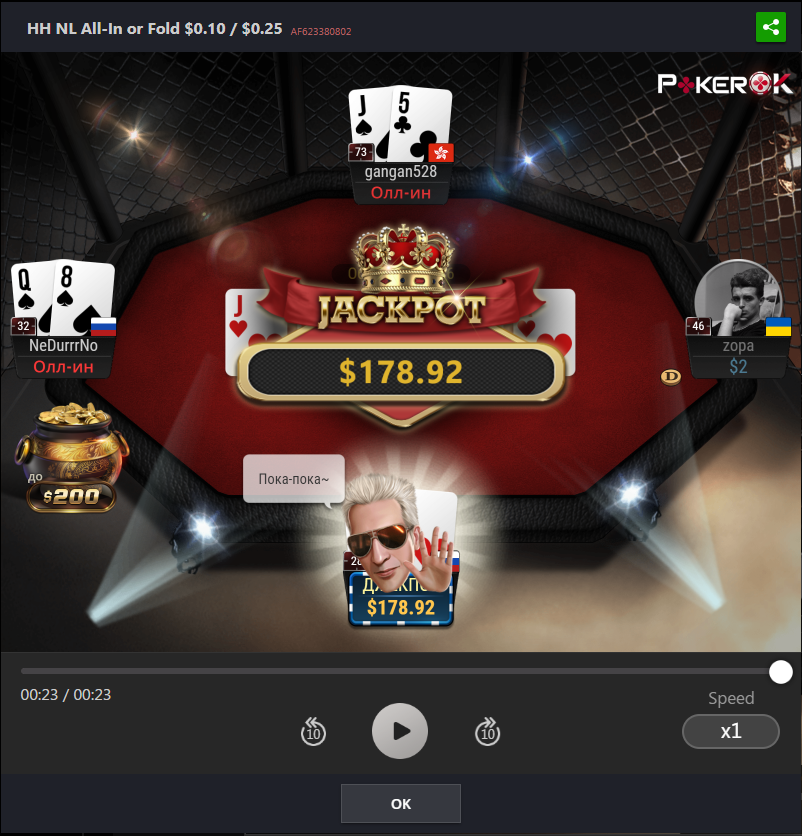
Task: Click the PokerOK logo
Action: [x=724, y=84]
